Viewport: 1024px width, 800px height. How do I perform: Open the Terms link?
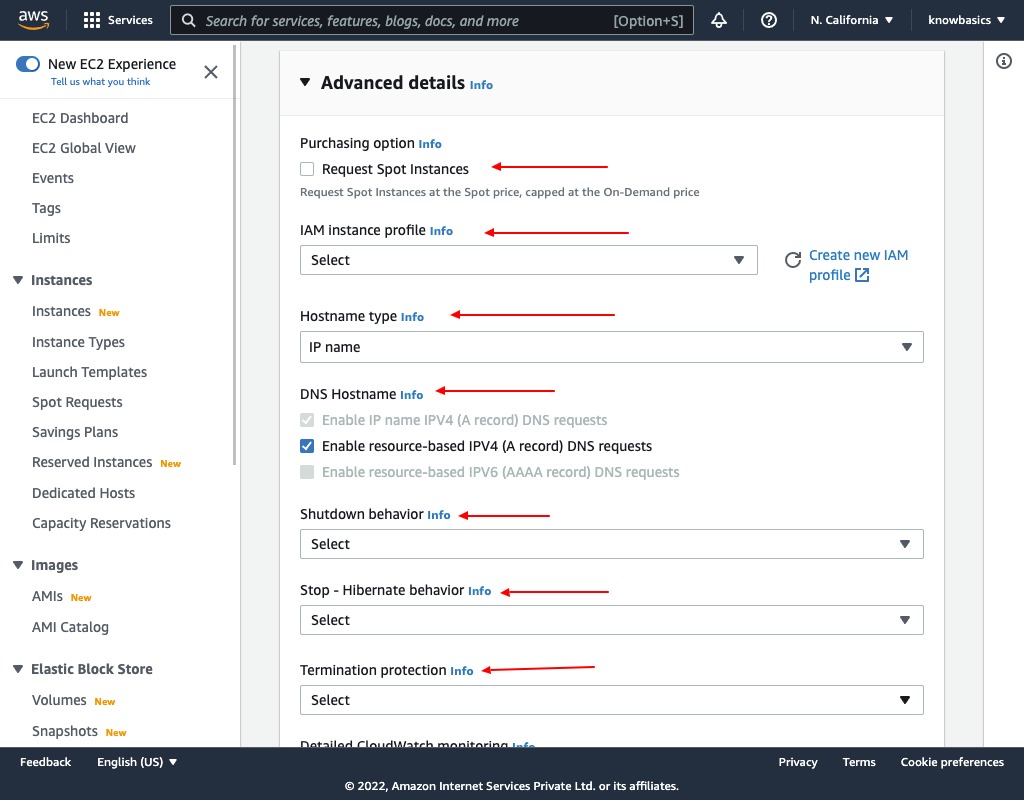tap(859, 762)
